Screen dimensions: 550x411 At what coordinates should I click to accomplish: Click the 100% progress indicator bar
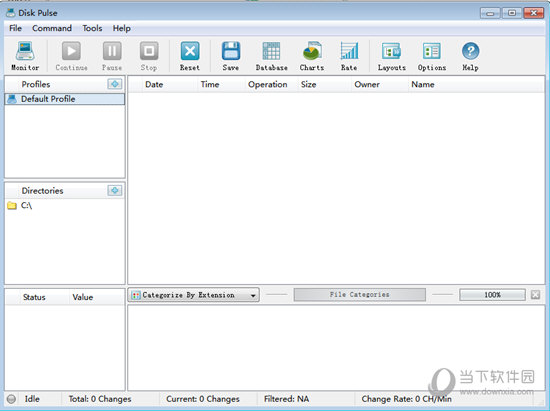click(x=492, y=295)
